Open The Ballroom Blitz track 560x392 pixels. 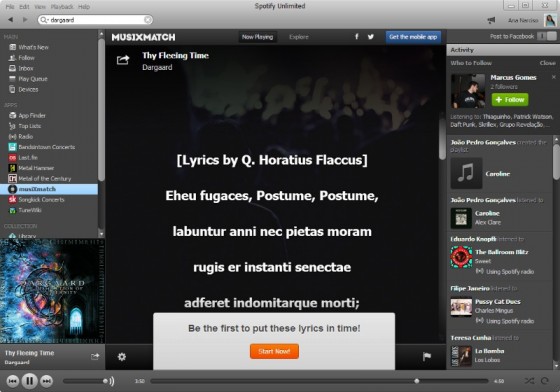(x=501, y=252)
